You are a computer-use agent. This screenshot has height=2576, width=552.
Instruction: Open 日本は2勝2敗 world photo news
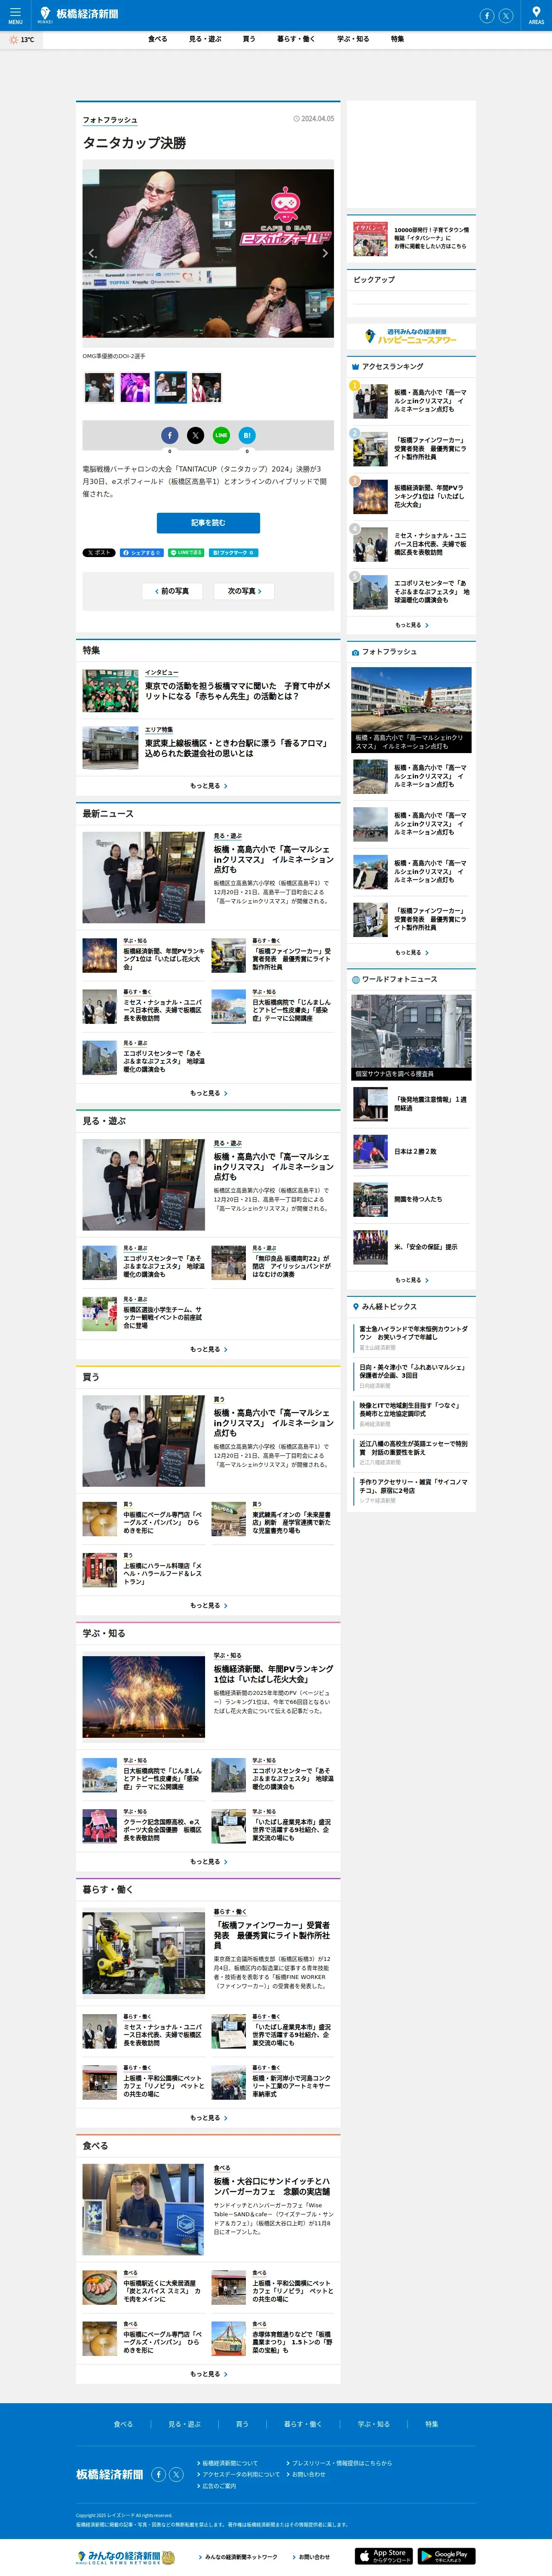411,1151
